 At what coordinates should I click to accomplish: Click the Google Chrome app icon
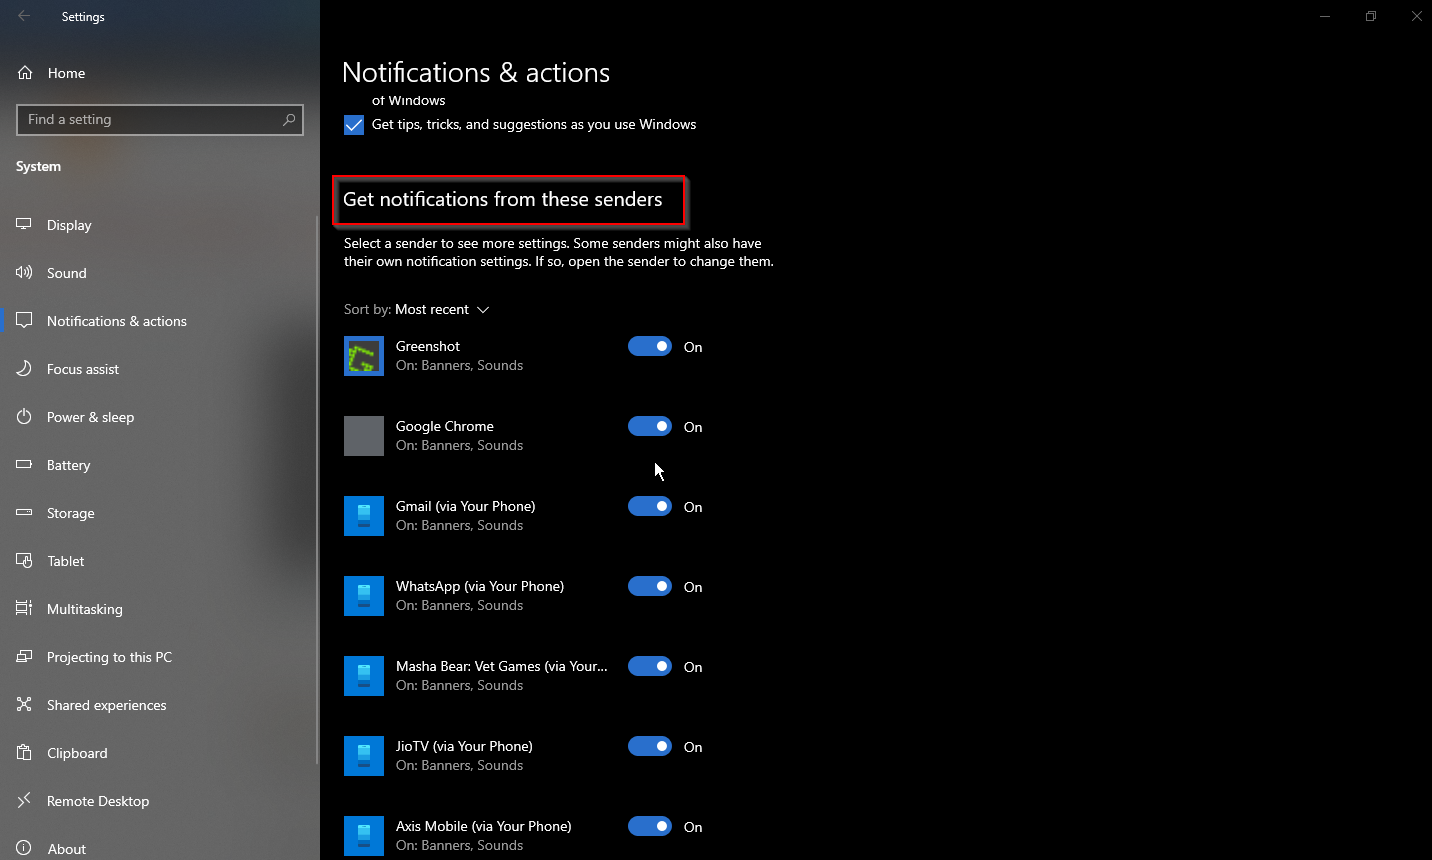coord(364,436)
